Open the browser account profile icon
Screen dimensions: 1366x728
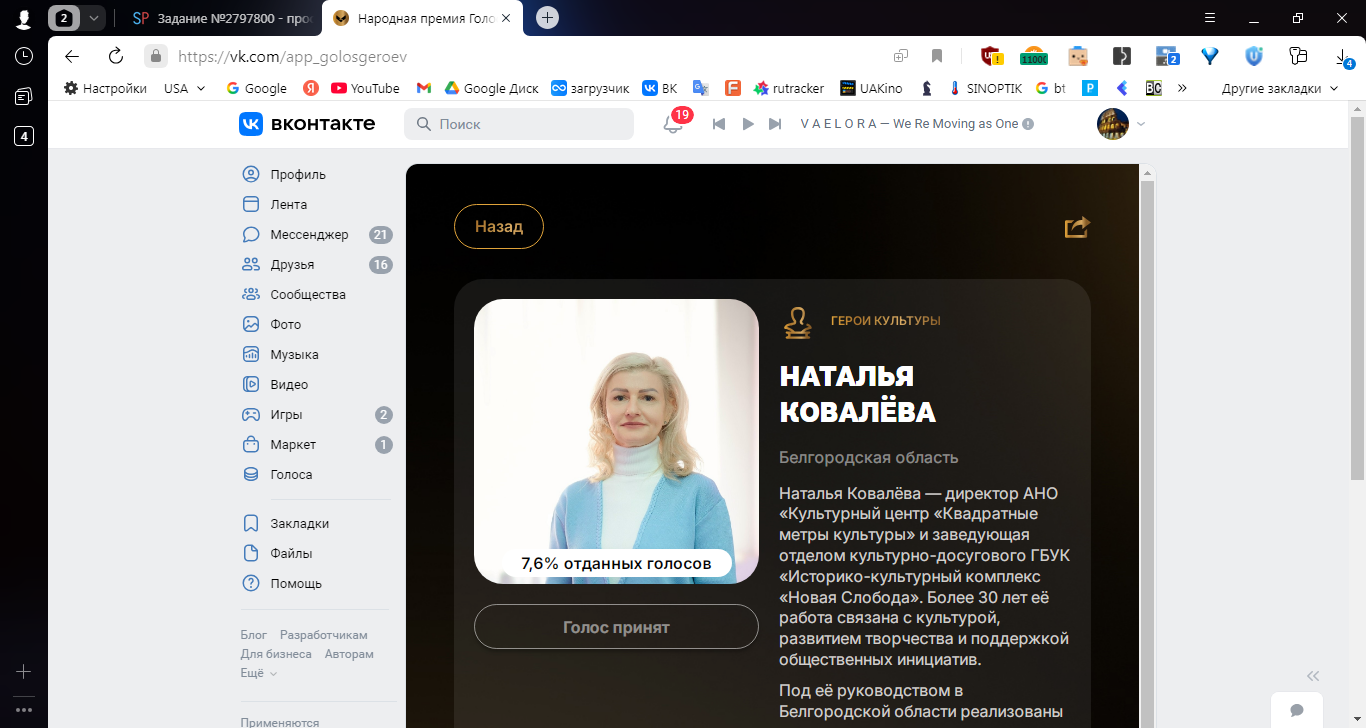24,18
